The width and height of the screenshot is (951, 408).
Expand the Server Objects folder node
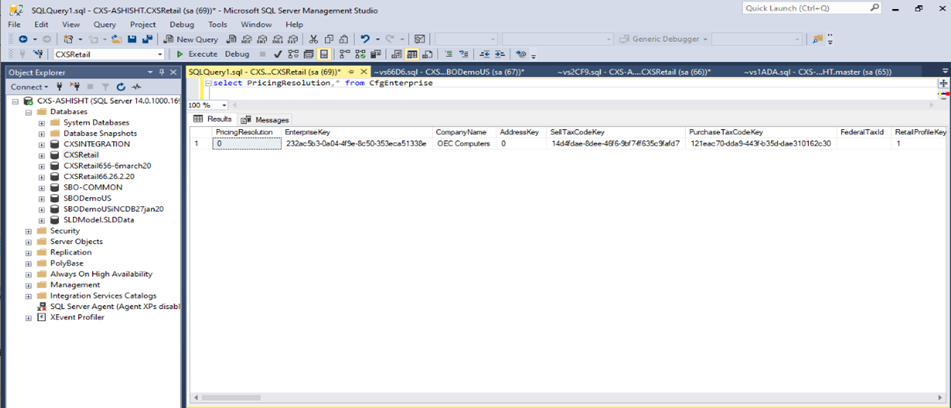[x=29, y=242]
